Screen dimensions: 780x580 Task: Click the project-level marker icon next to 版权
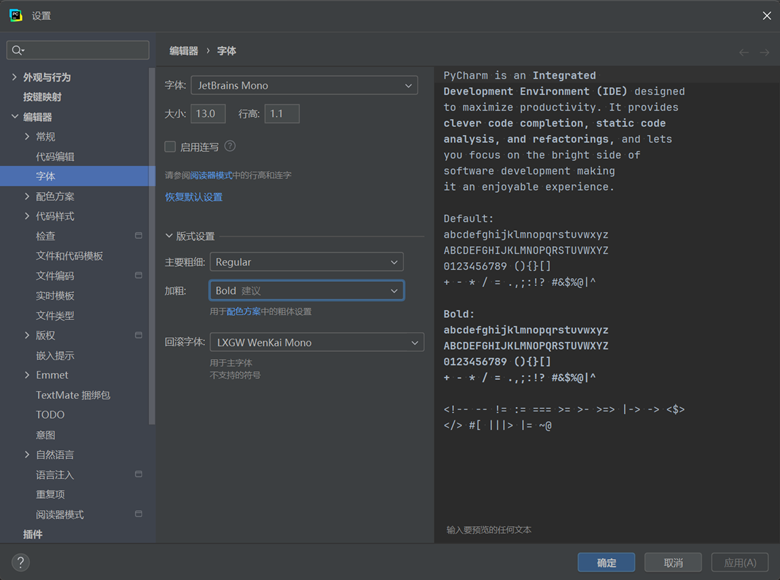coord(139,335)
